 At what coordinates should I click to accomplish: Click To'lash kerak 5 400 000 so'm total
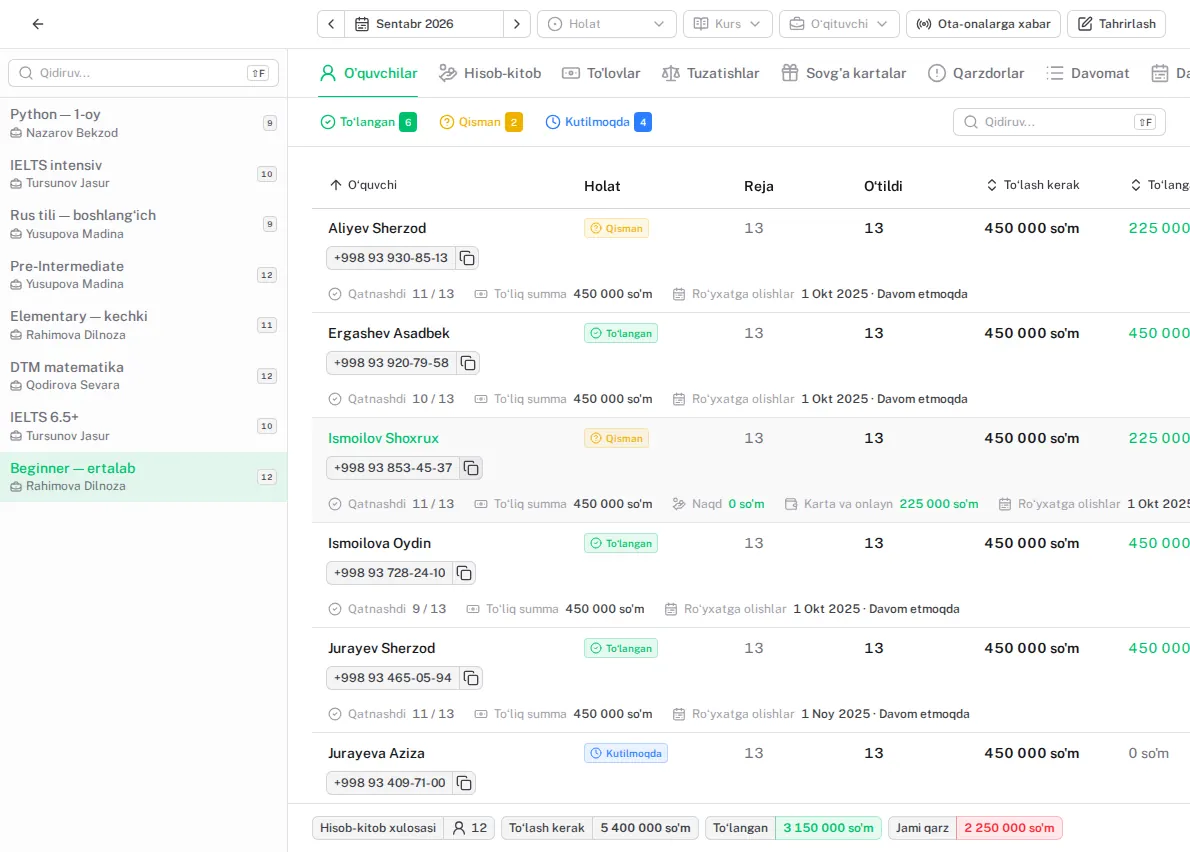600,828
